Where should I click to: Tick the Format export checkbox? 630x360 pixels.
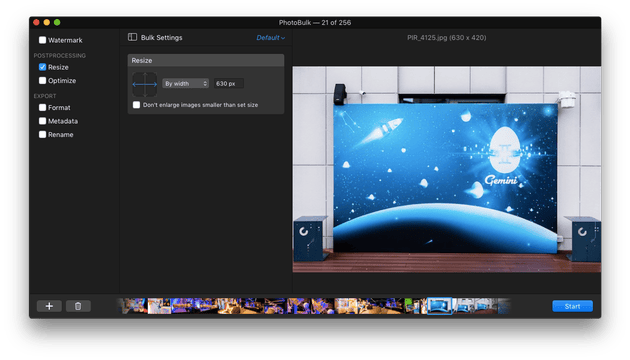pos(42,108)
